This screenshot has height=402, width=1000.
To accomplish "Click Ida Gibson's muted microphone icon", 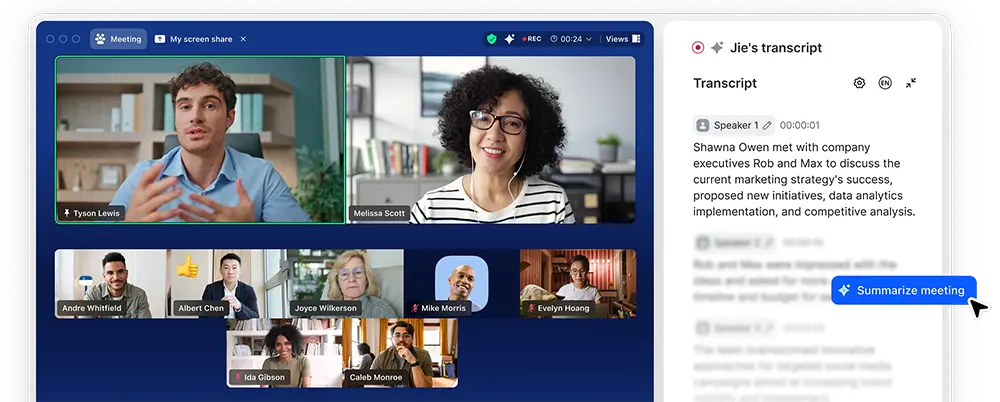I will click(238, 378).
